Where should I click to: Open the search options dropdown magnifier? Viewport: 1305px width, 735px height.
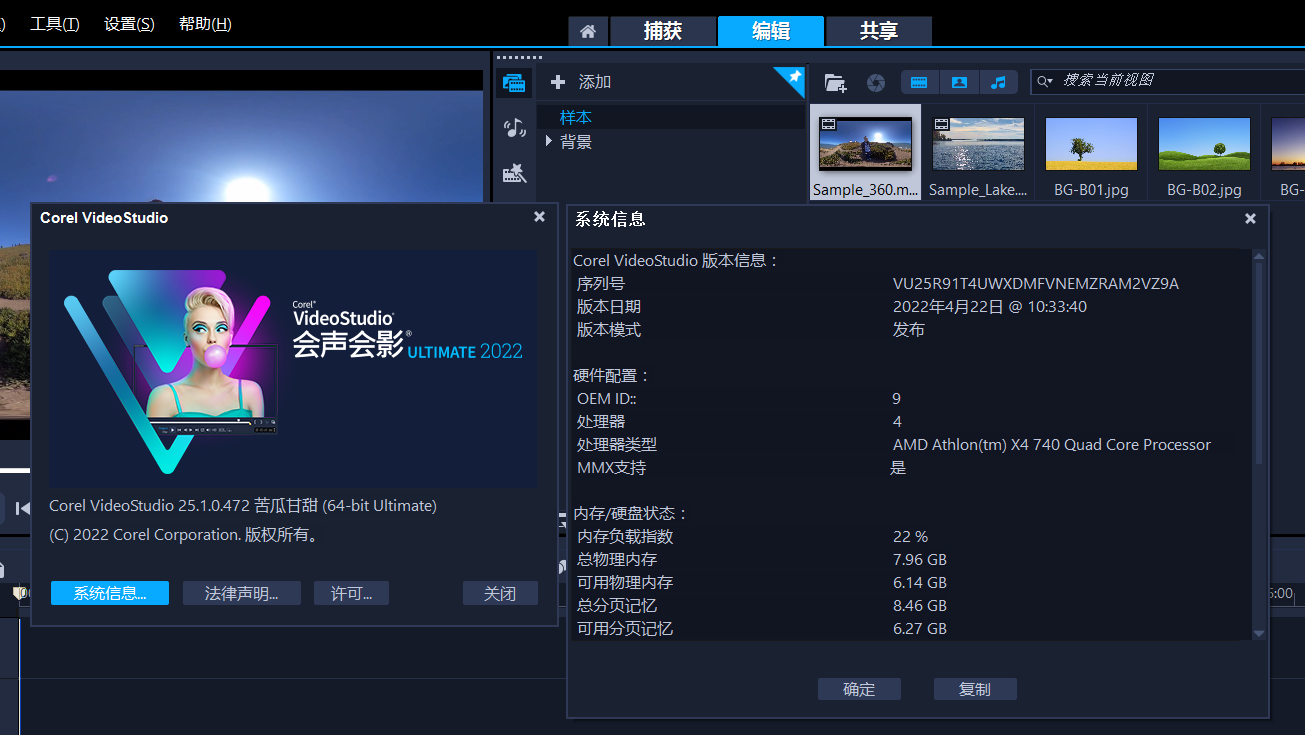coord(1045,81)
